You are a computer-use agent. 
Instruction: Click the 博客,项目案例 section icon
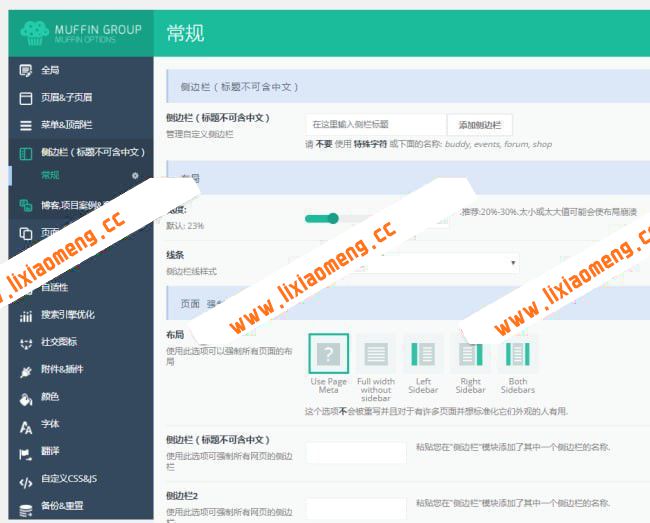click(x=26, y=205)
